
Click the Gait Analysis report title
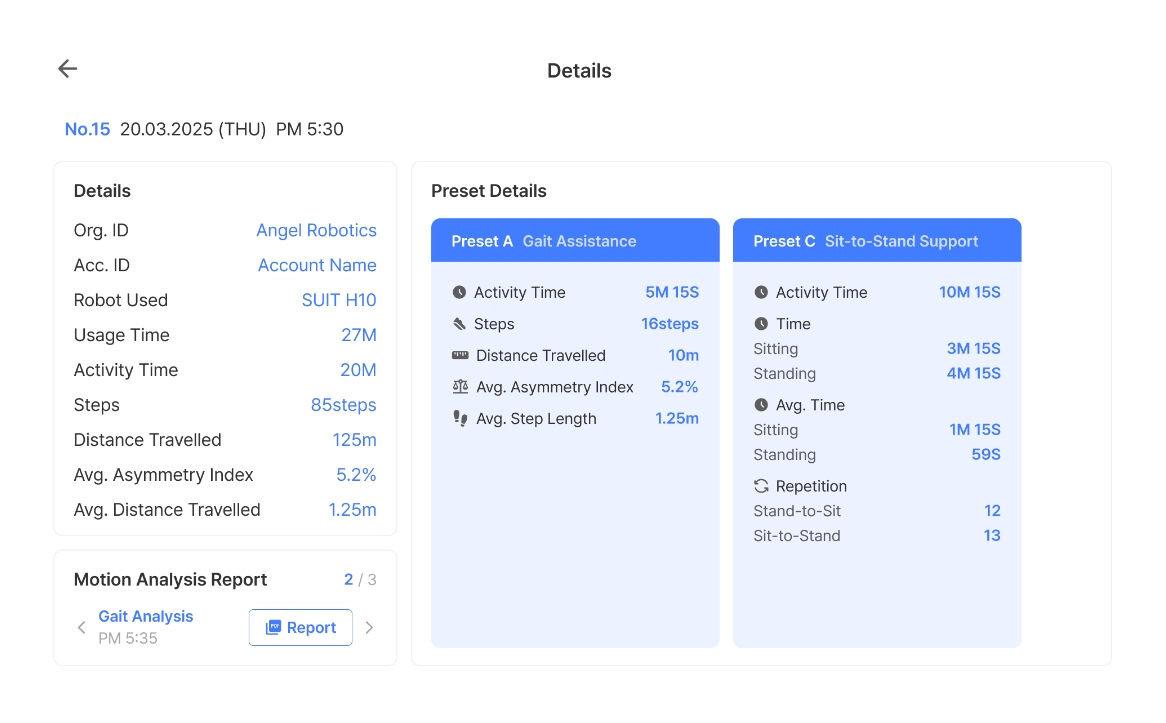(146, 617)
